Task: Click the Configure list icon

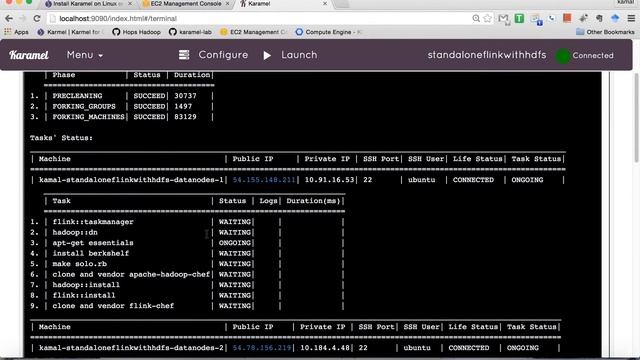Action: pyautogui.click(x=184, y=55)
